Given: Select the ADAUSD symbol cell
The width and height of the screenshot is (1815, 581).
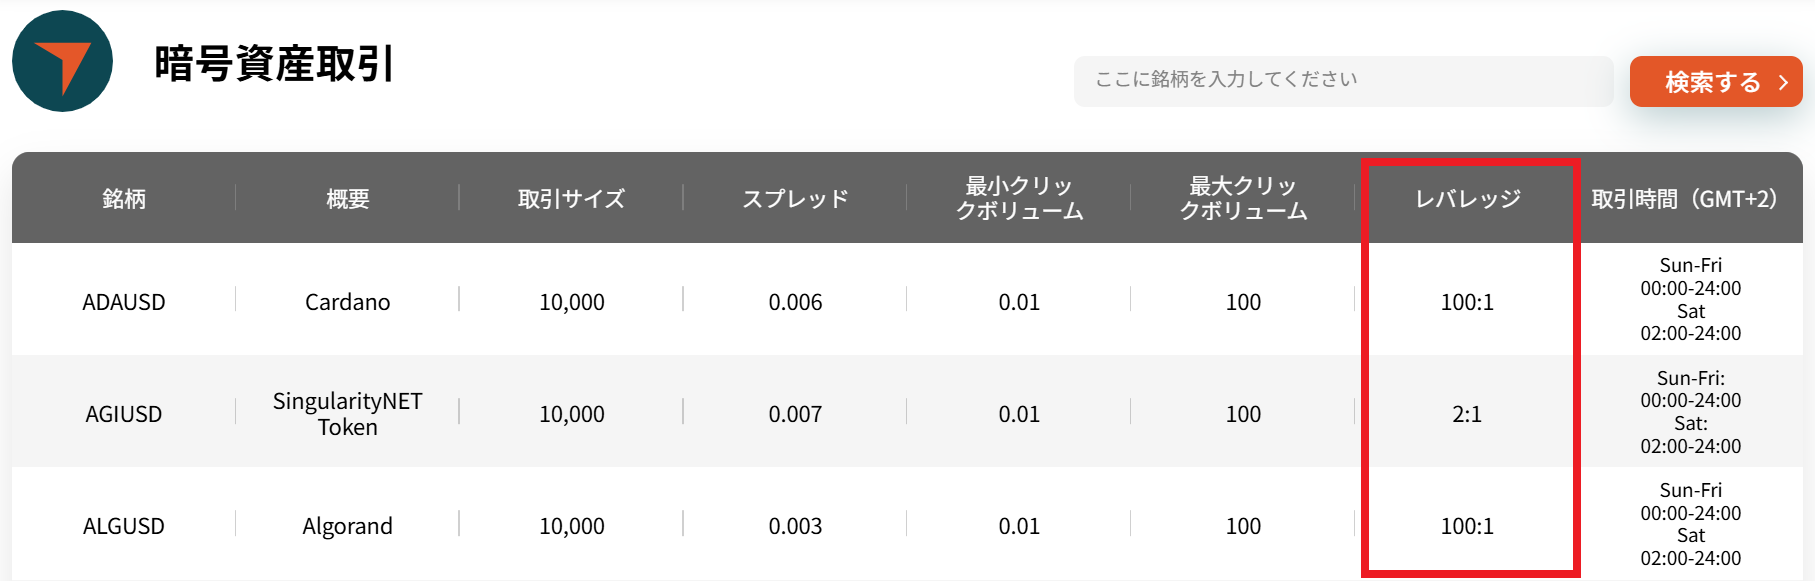Looking at the screenshot, I should (124, 302).
